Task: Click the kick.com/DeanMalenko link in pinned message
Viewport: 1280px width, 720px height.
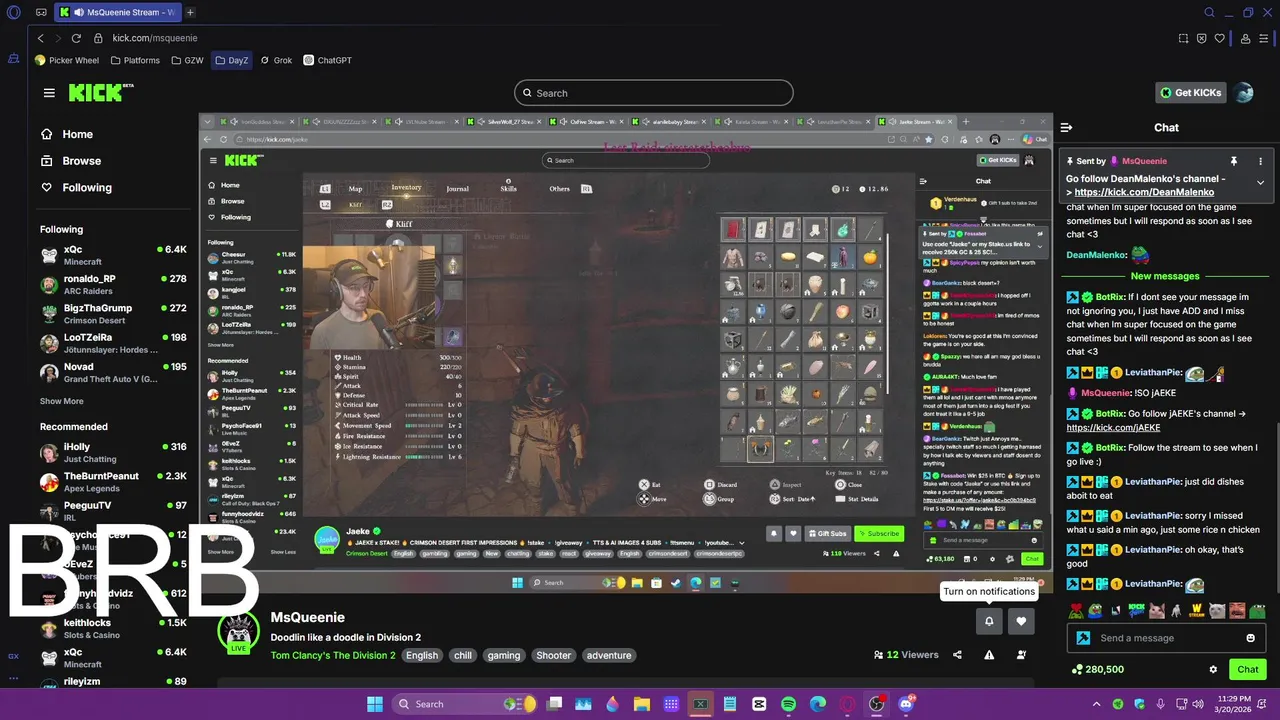Action: [1144, 192]
